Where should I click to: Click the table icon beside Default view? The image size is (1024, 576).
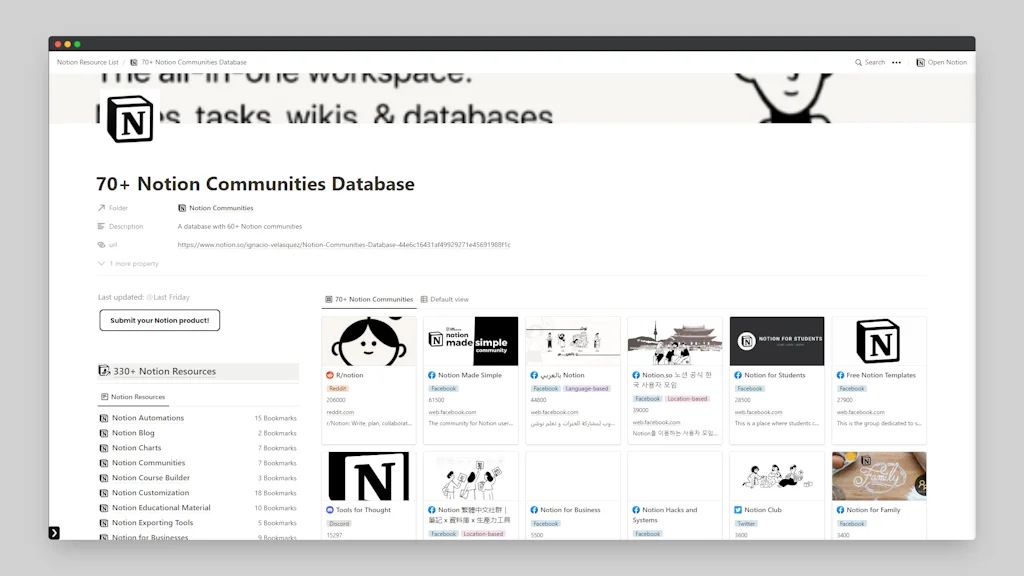tap(424, 299)
